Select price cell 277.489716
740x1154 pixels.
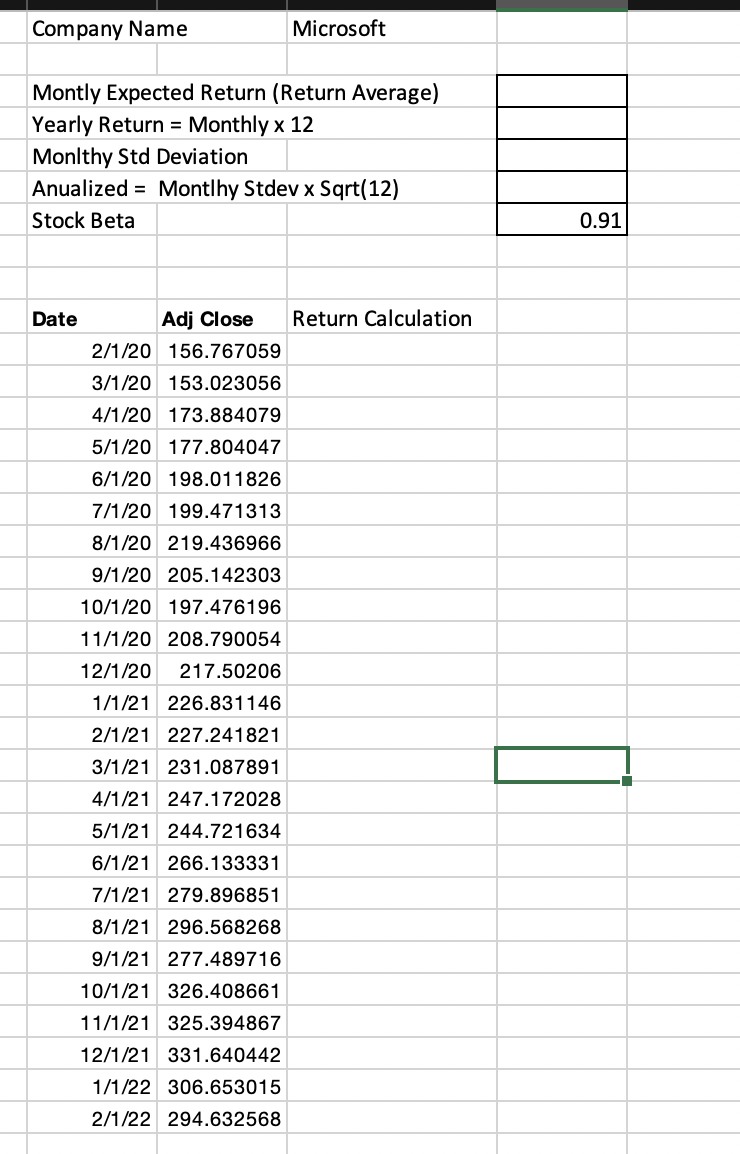click(x=222, y=959)
